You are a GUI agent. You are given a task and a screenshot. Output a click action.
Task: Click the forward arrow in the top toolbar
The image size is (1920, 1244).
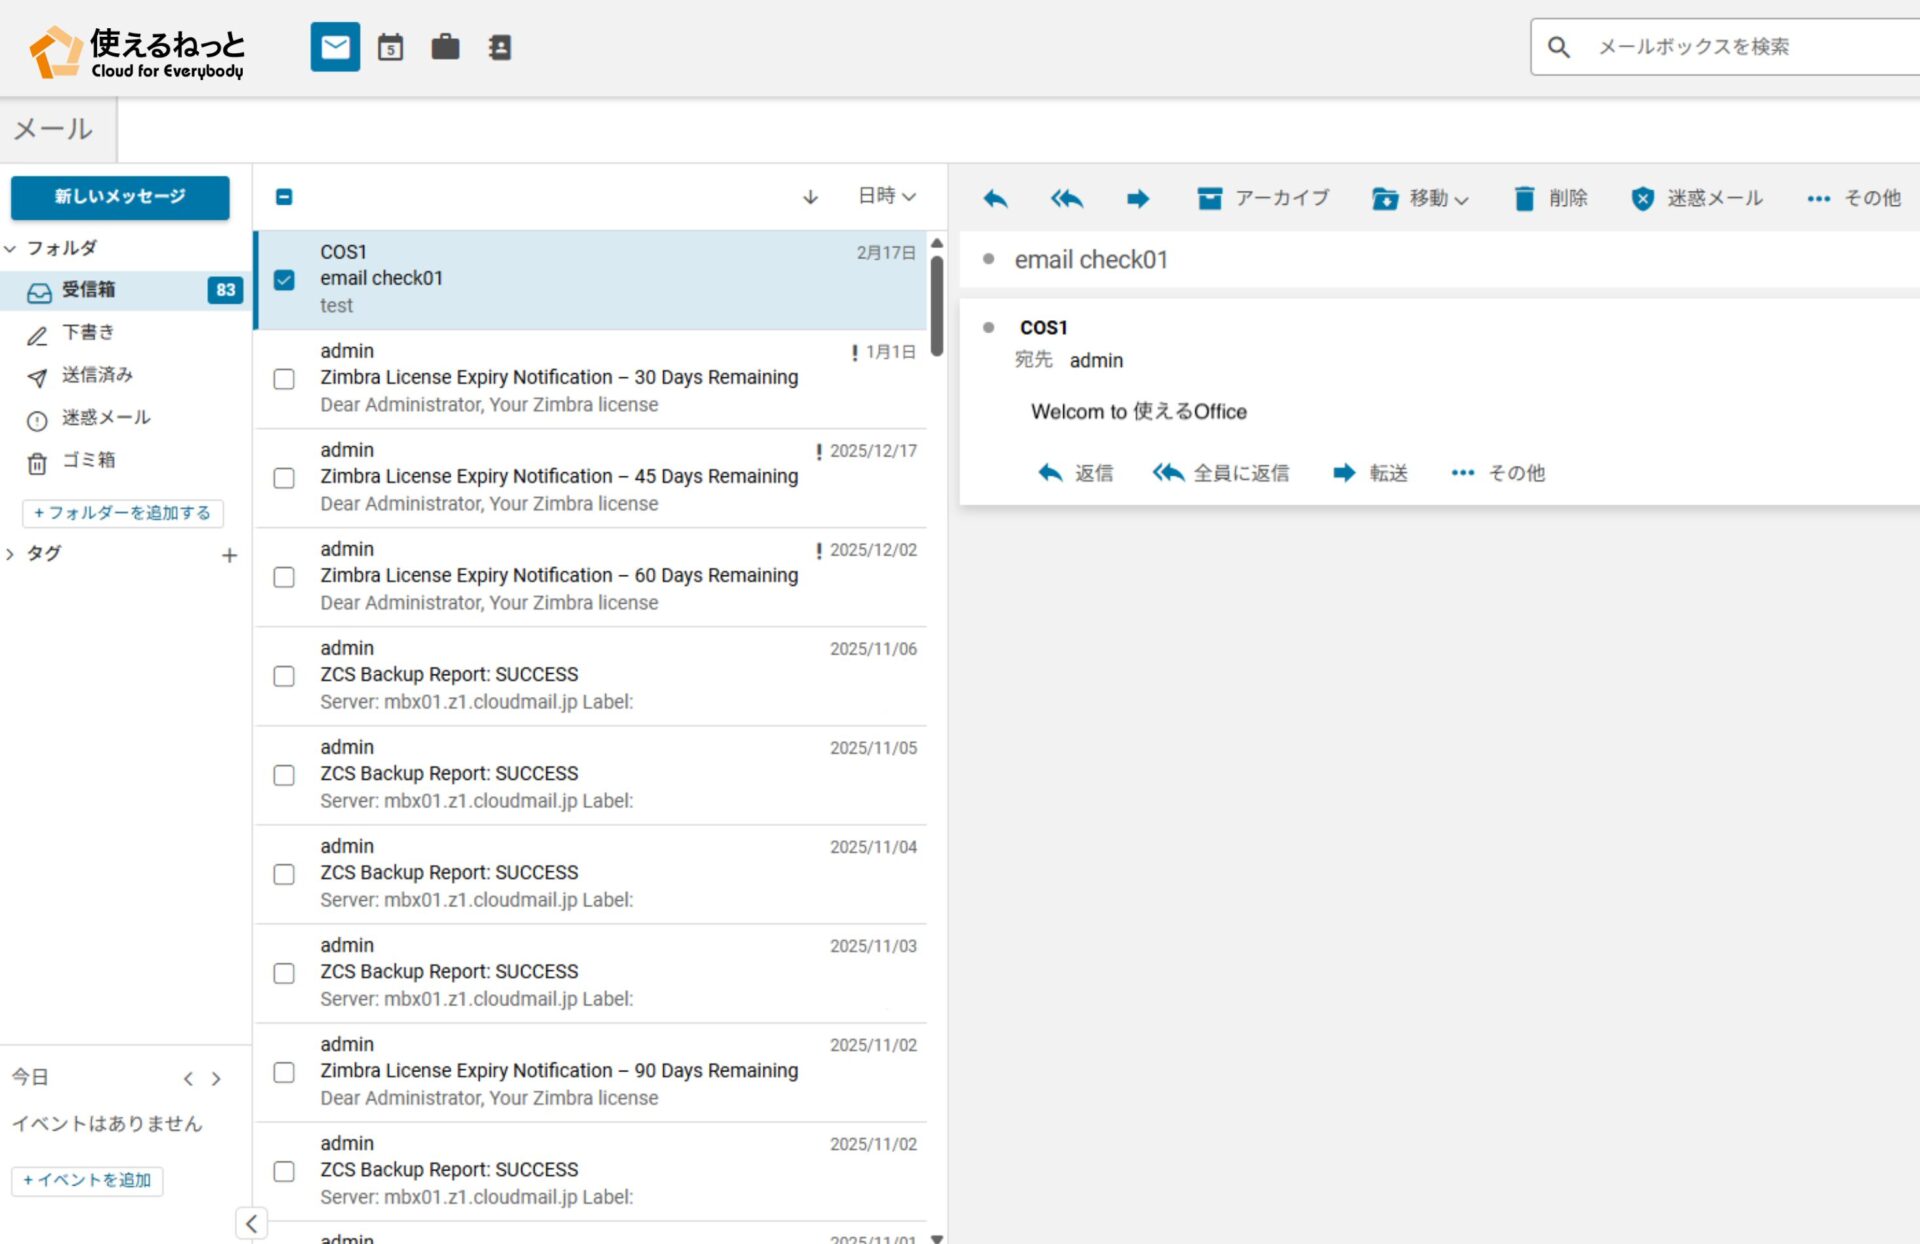(x=1137, y=198)
